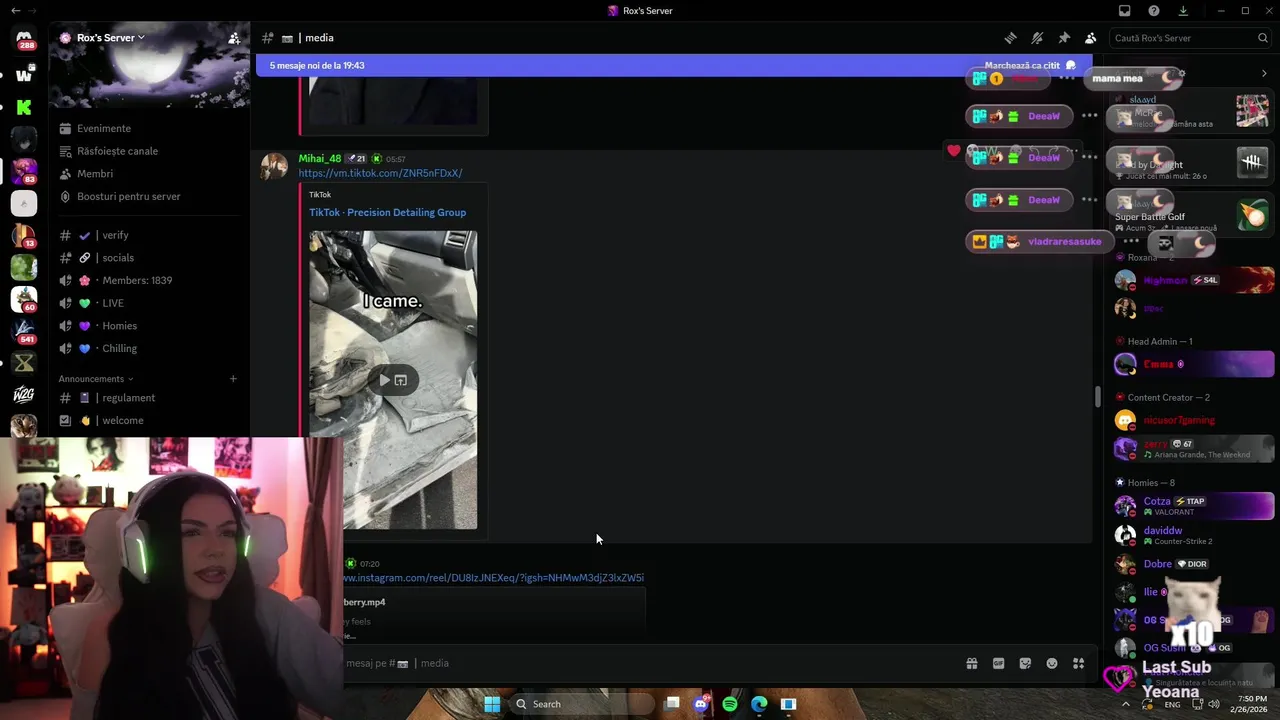Click Mihai_48's avatar
This screenshot has height=720, width=1280.
tap(274, 167)
